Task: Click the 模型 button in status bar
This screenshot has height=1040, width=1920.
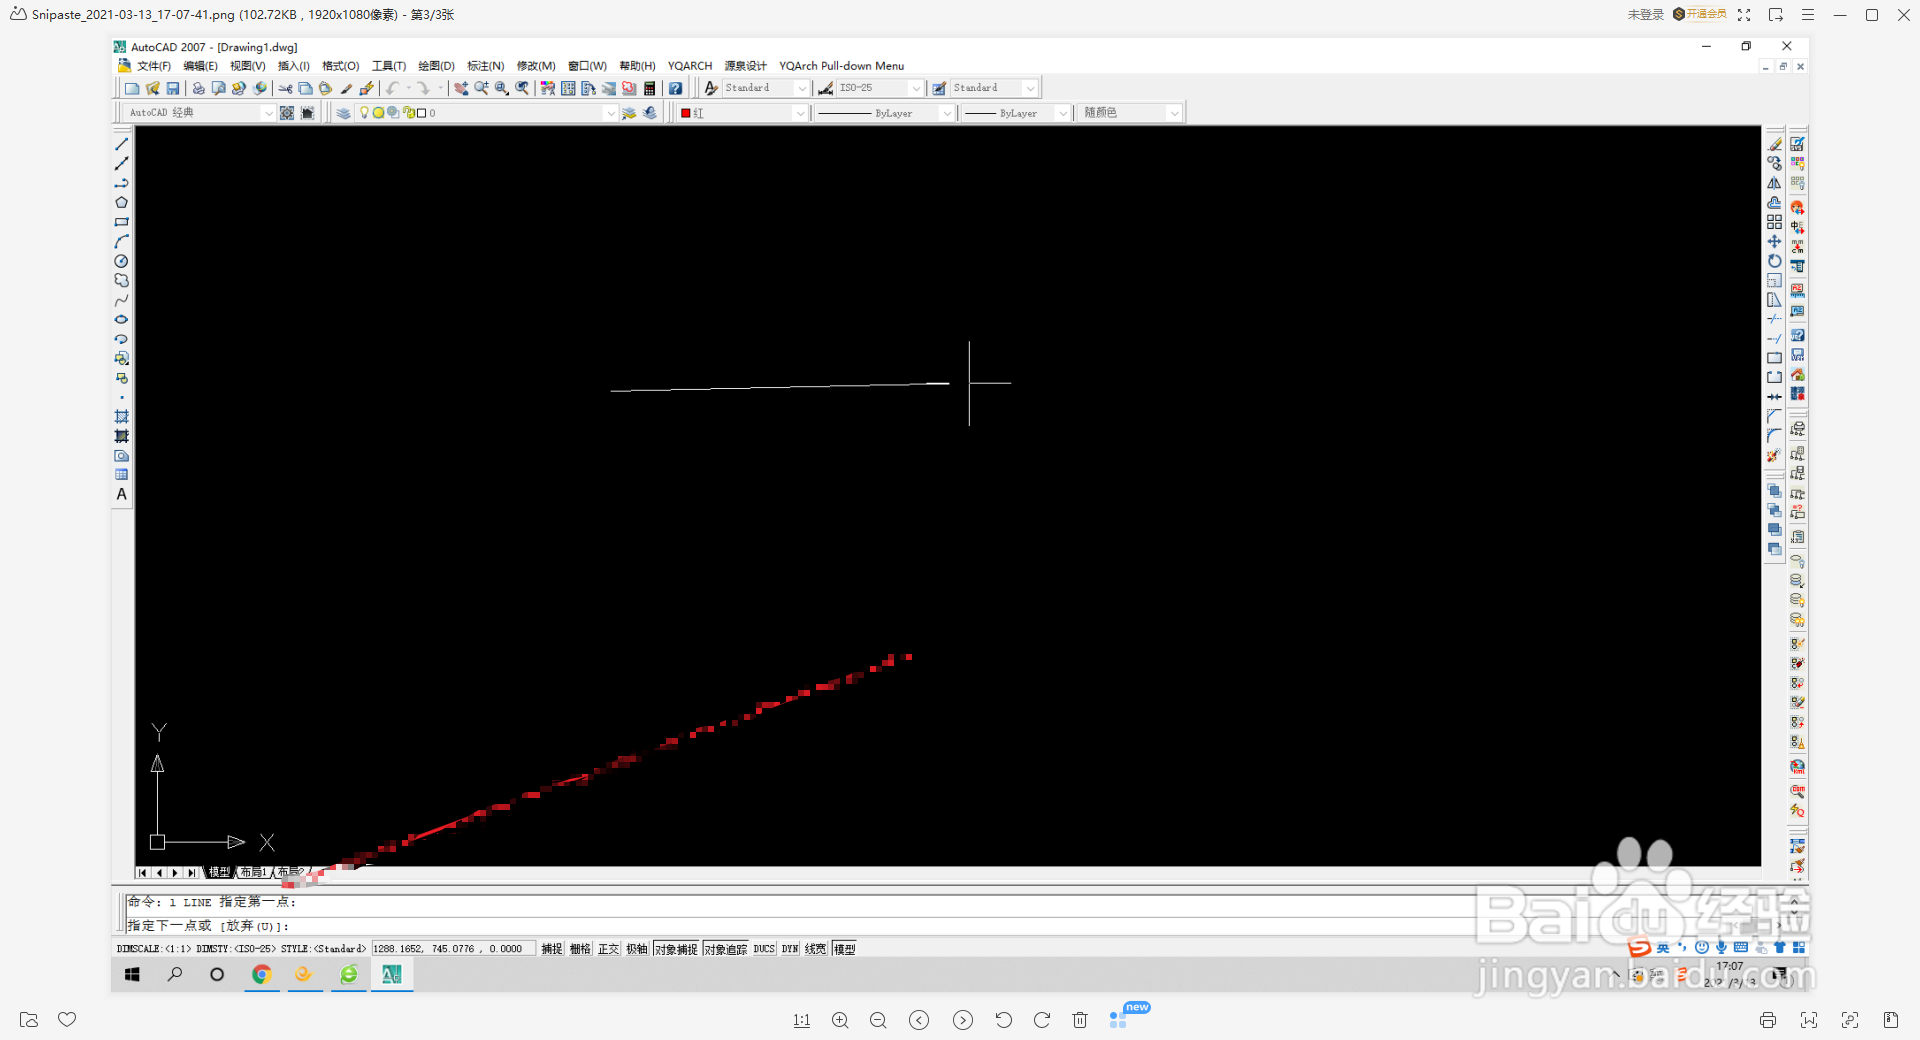Action: [845, 949]
